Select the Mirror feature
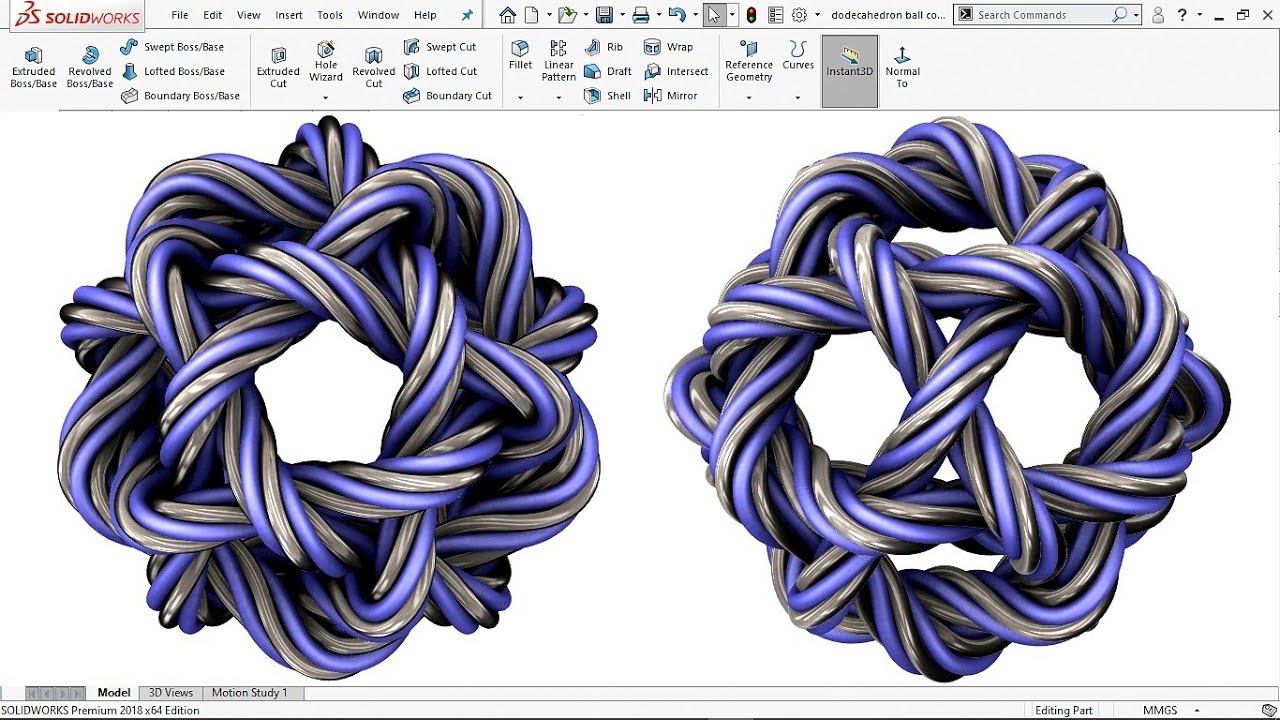The image size is (1280, 720). 671,96
